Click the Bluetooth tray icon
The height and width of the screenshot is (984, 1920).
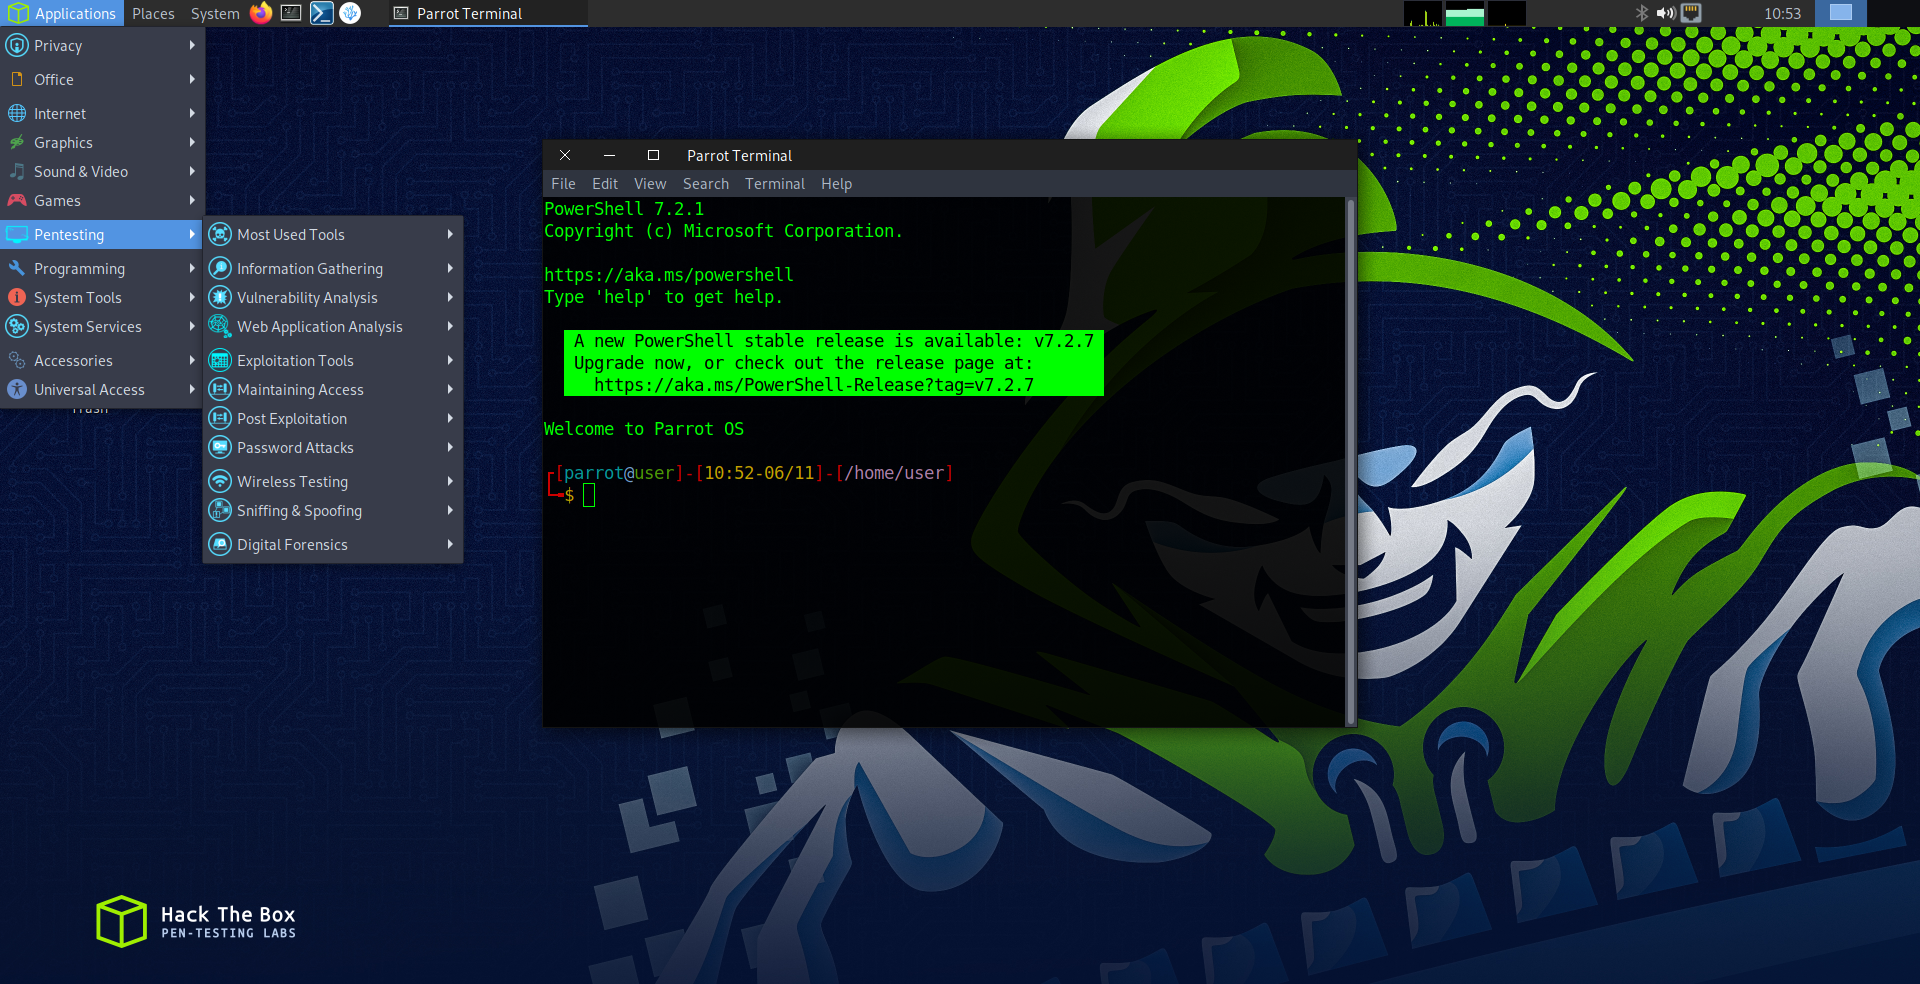(x=1641, y=13)
